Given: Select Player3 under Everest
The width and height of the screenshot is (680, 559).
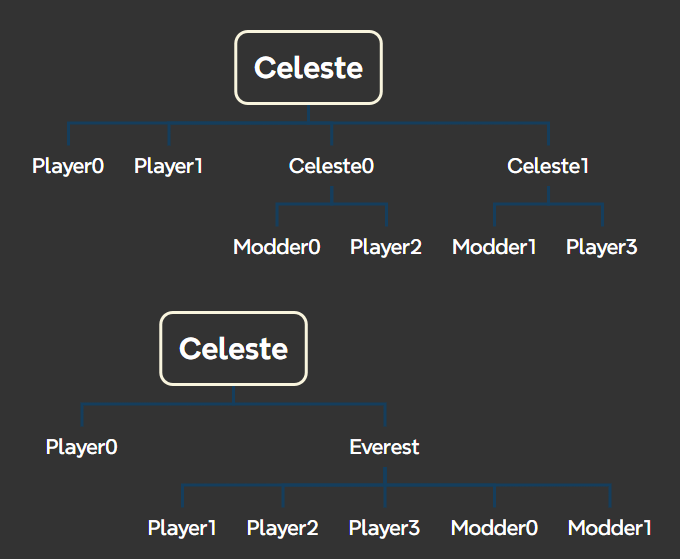Looking at the screenshot, I should (x=385, y=527).
